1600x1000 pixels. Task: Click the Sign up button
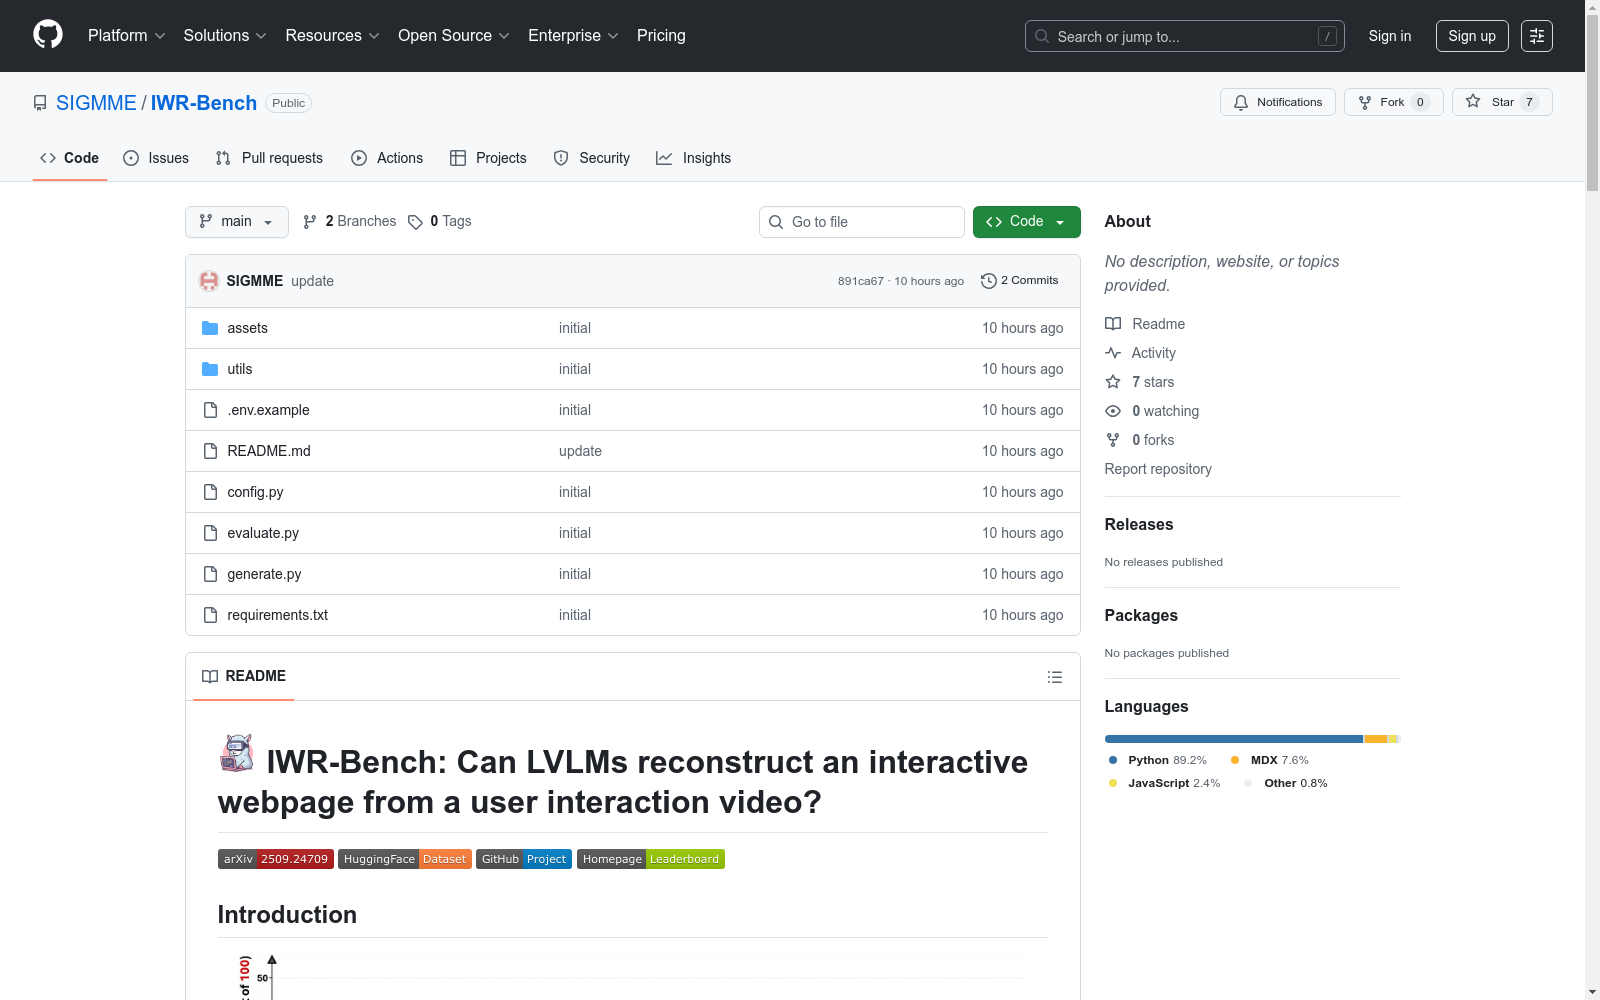click(x=1472, y=36)
